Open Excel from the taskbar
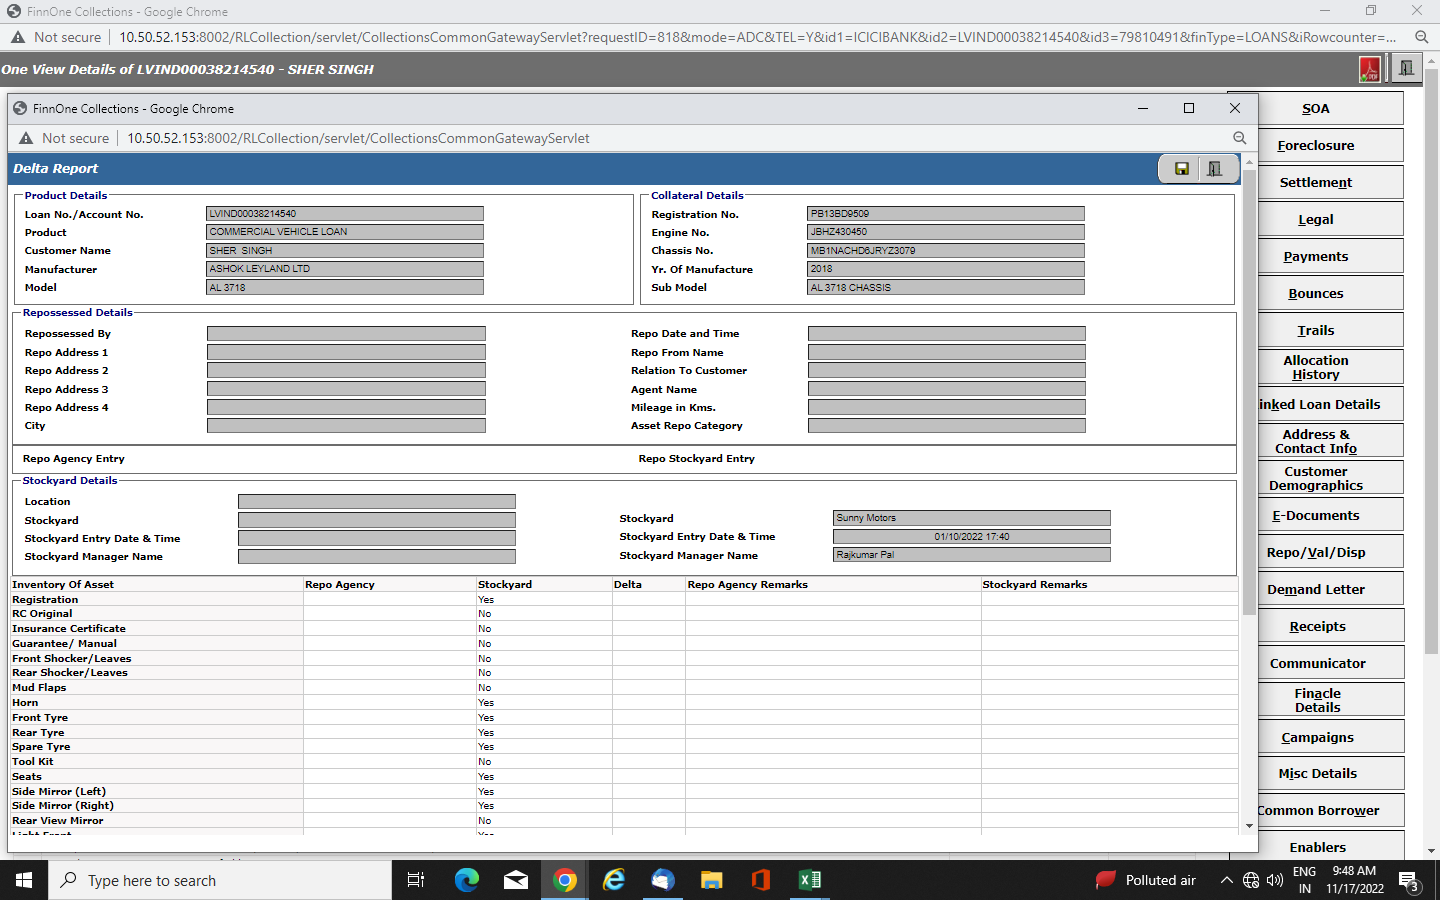 click(809, 880)
